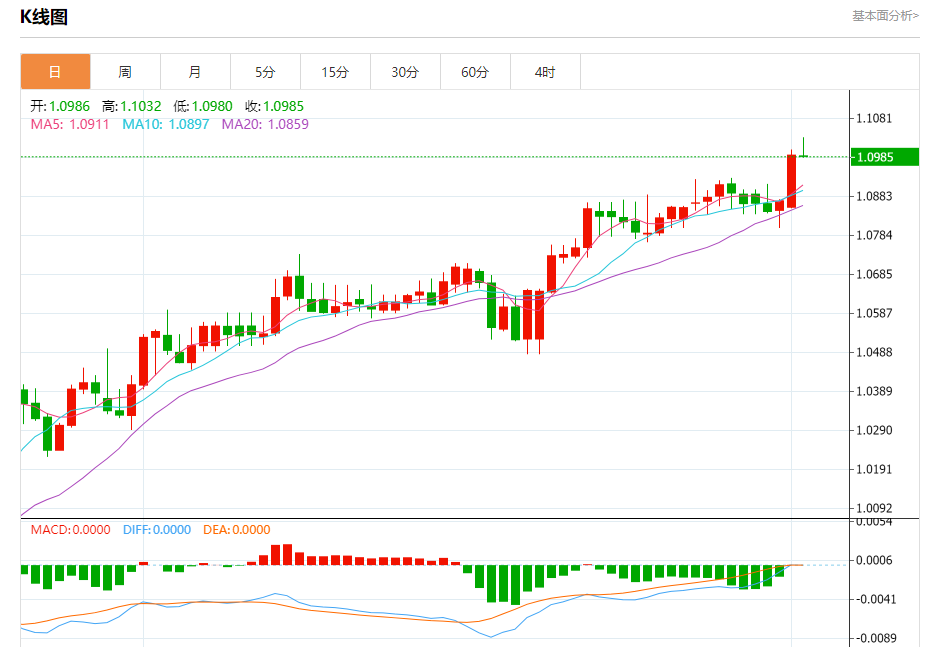
Task: Click the latest large red candlestick
Action: pos(792,181)
